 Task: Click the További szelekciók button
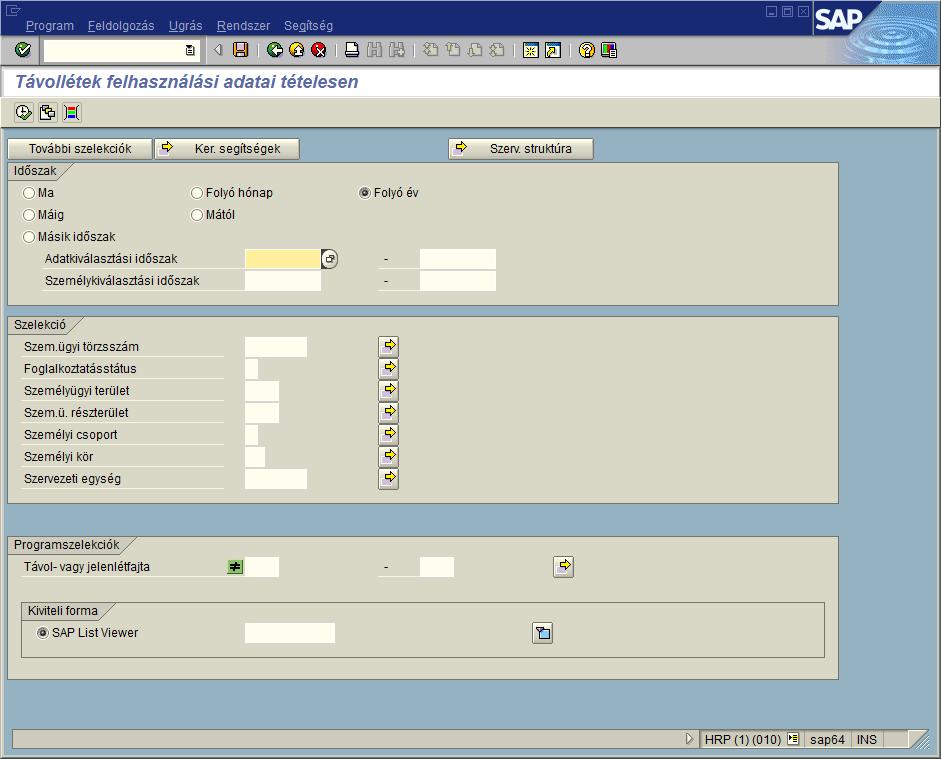point(80,149)
